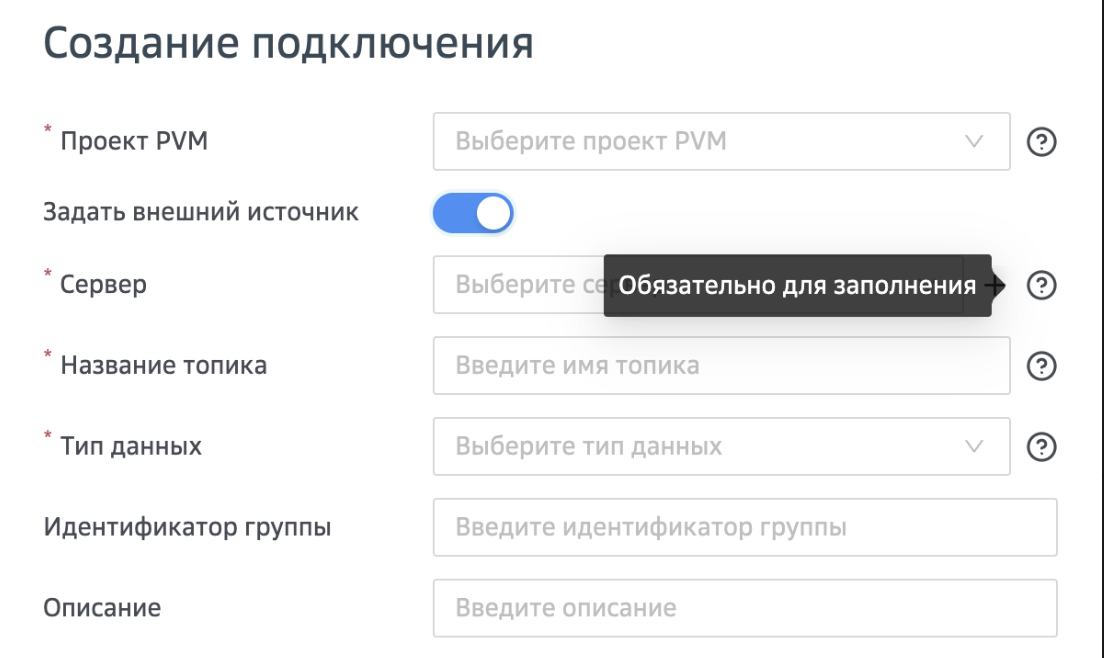The image size is (1104, 658).
Task: Click the chevron arrow in Проект PVM field
Action: pos(975,141)
